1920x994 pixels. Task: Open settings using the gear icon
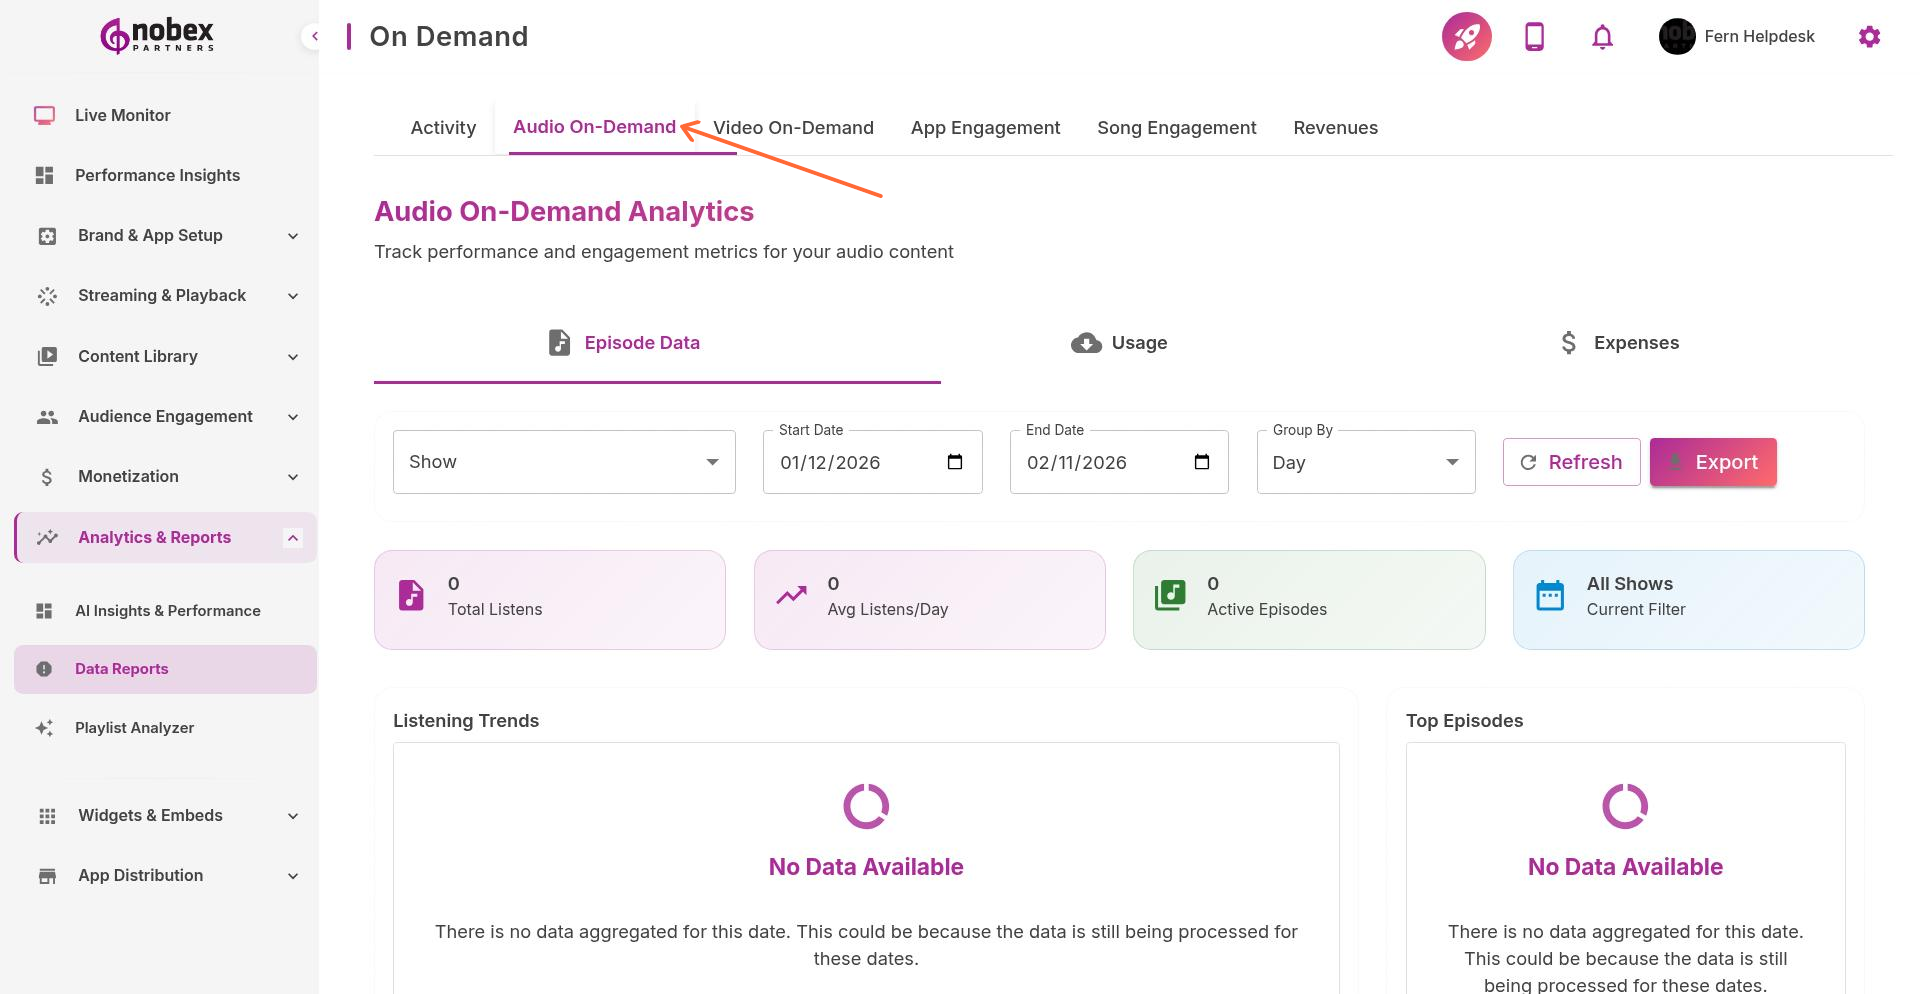(x=1869, y=36)
